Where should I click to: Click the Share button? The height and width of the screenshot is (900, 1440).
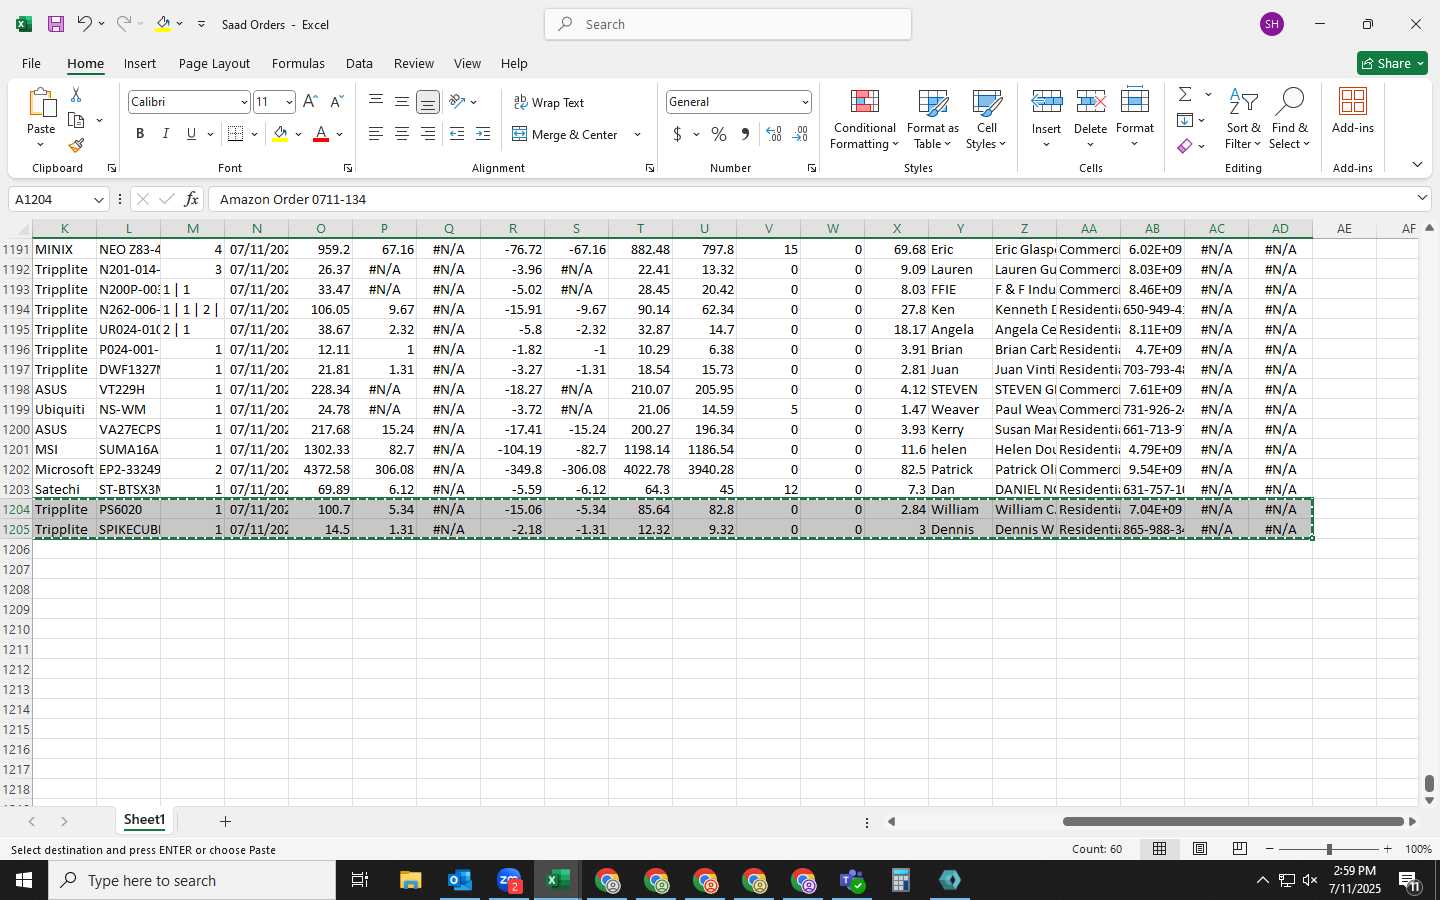click(x=1392, y=63)
